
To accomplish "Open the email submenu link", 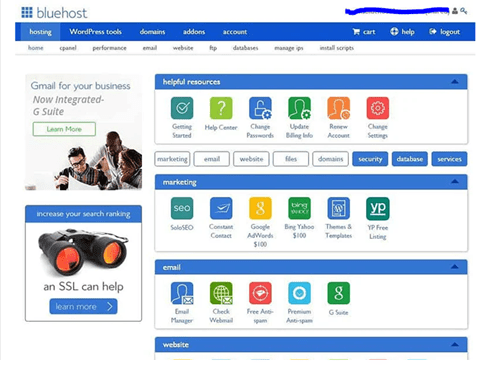I will [150, 48].
